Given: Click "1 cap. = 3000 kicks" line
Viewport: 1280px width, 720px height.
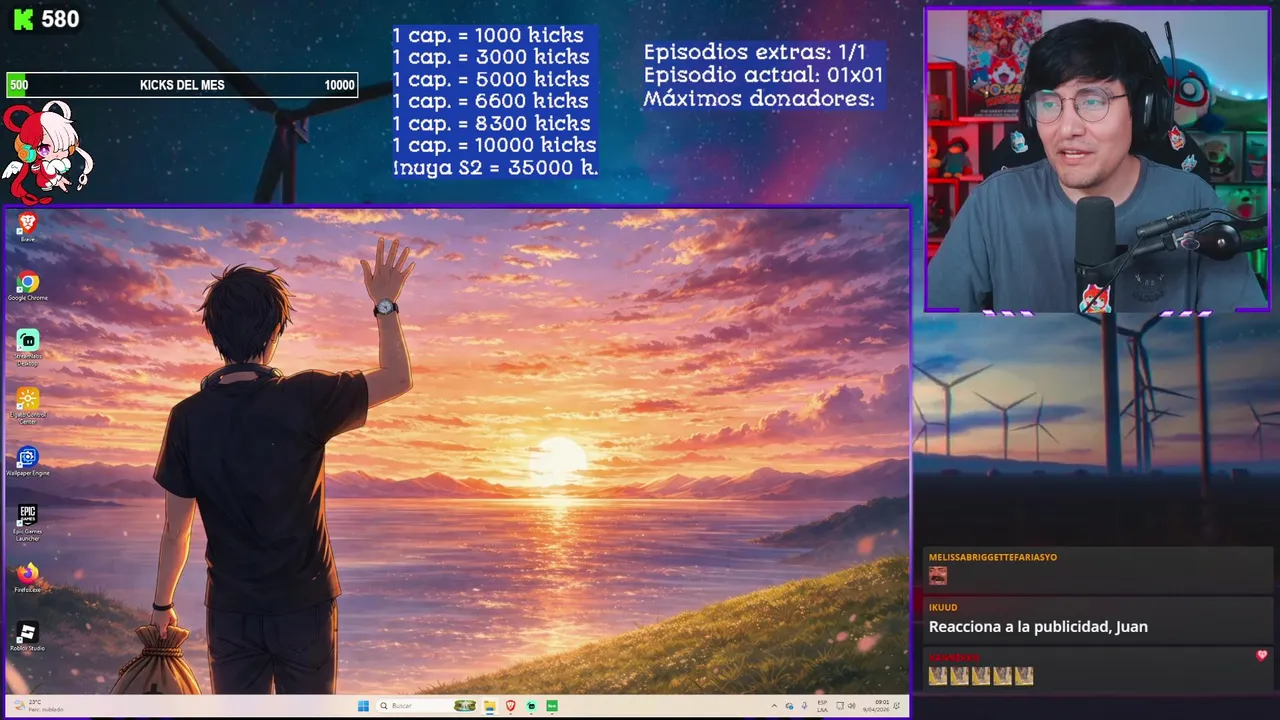Looking at the screenshot, I should (491, 57).
